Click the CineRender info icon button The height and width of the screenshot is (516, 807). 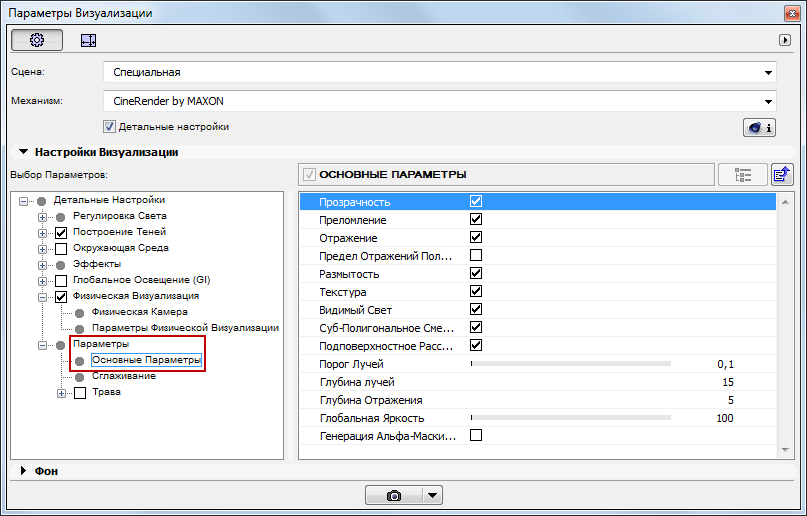coord(759,128)
